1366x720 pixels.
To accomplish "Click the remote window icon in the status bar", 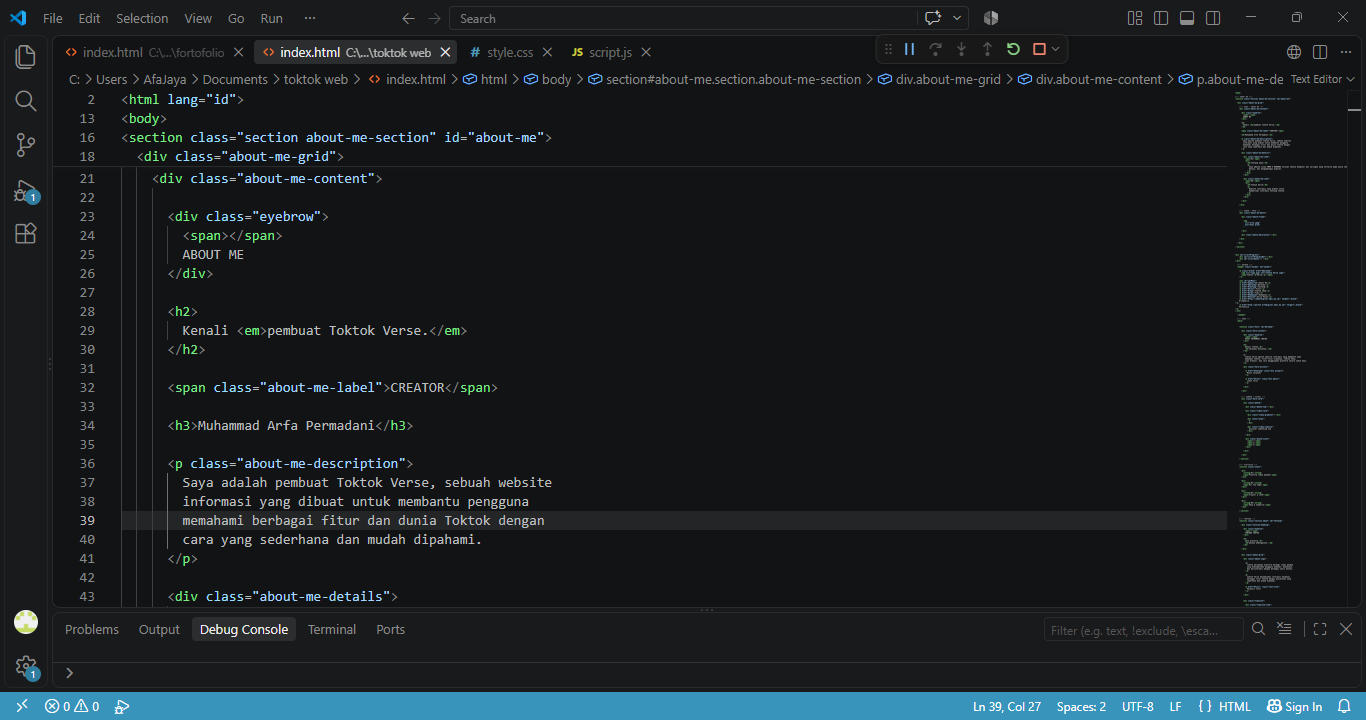I will 22,706.
